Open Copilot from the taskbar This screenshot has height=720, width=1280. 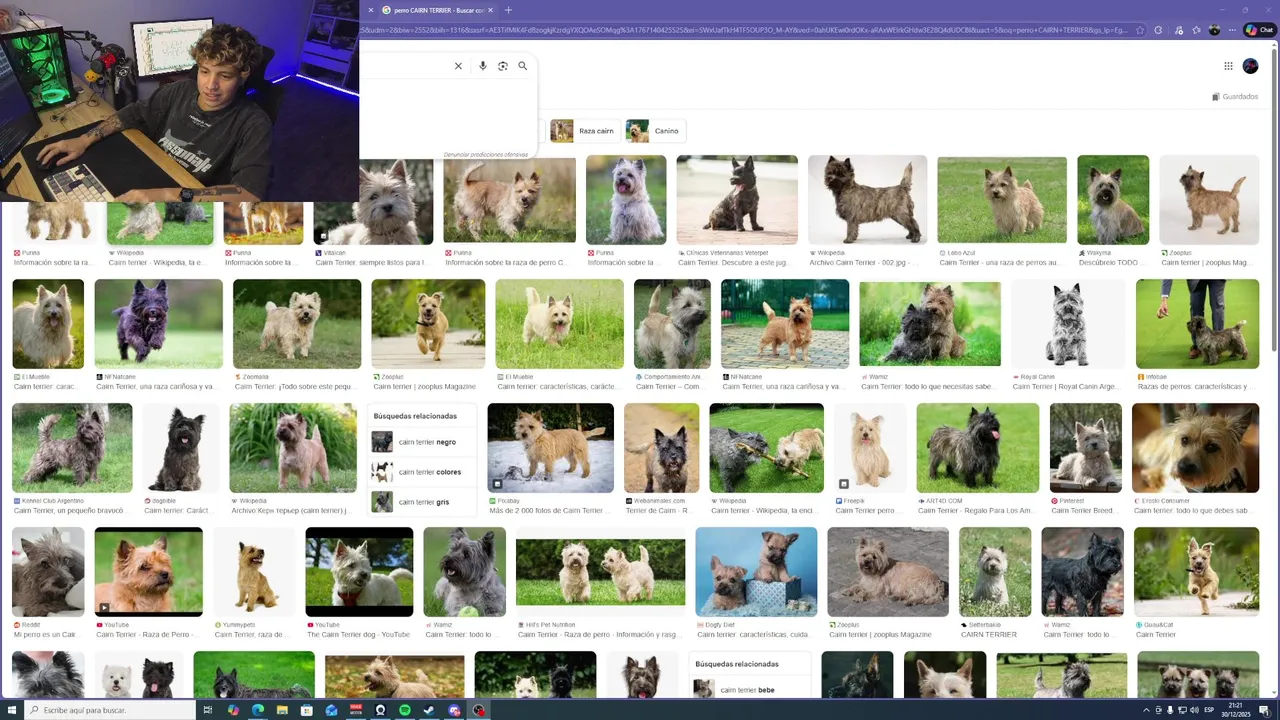point(233,710)
